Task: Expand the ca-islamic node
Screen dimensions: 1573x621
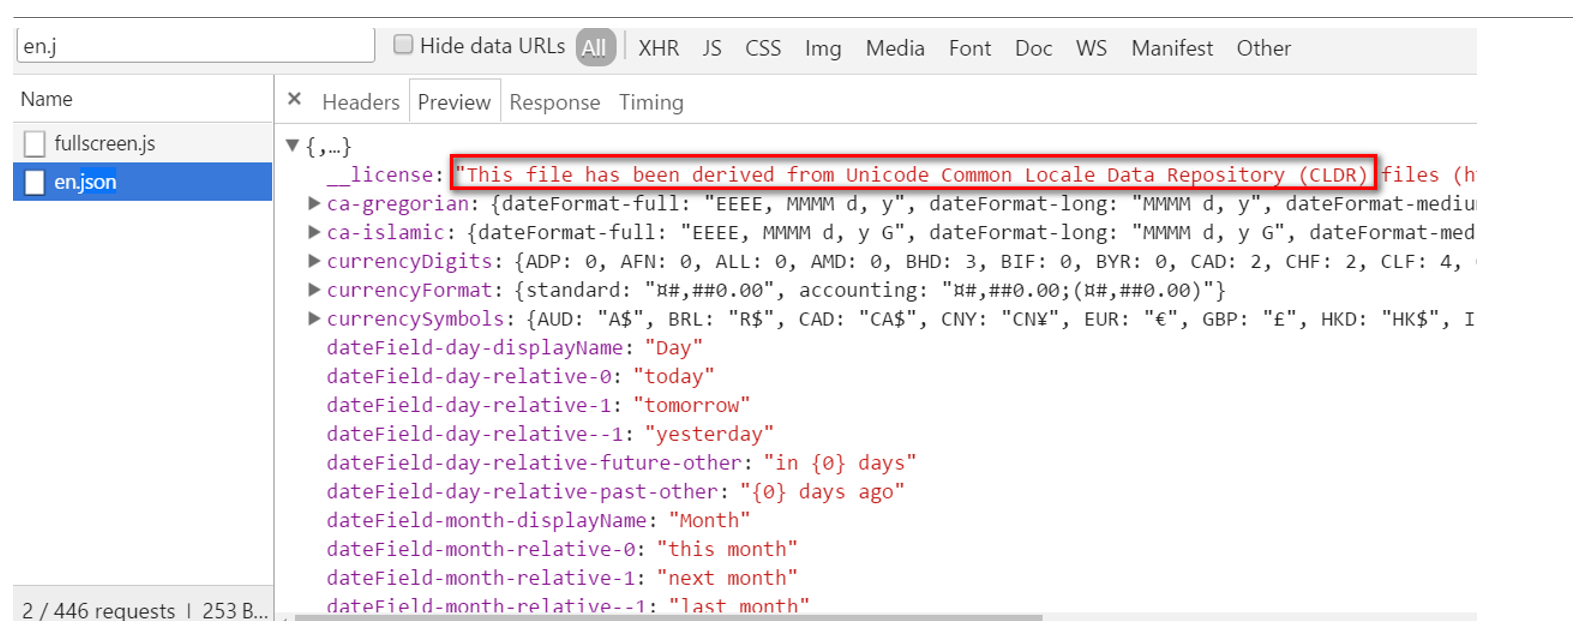Action: tap(314, 233)
